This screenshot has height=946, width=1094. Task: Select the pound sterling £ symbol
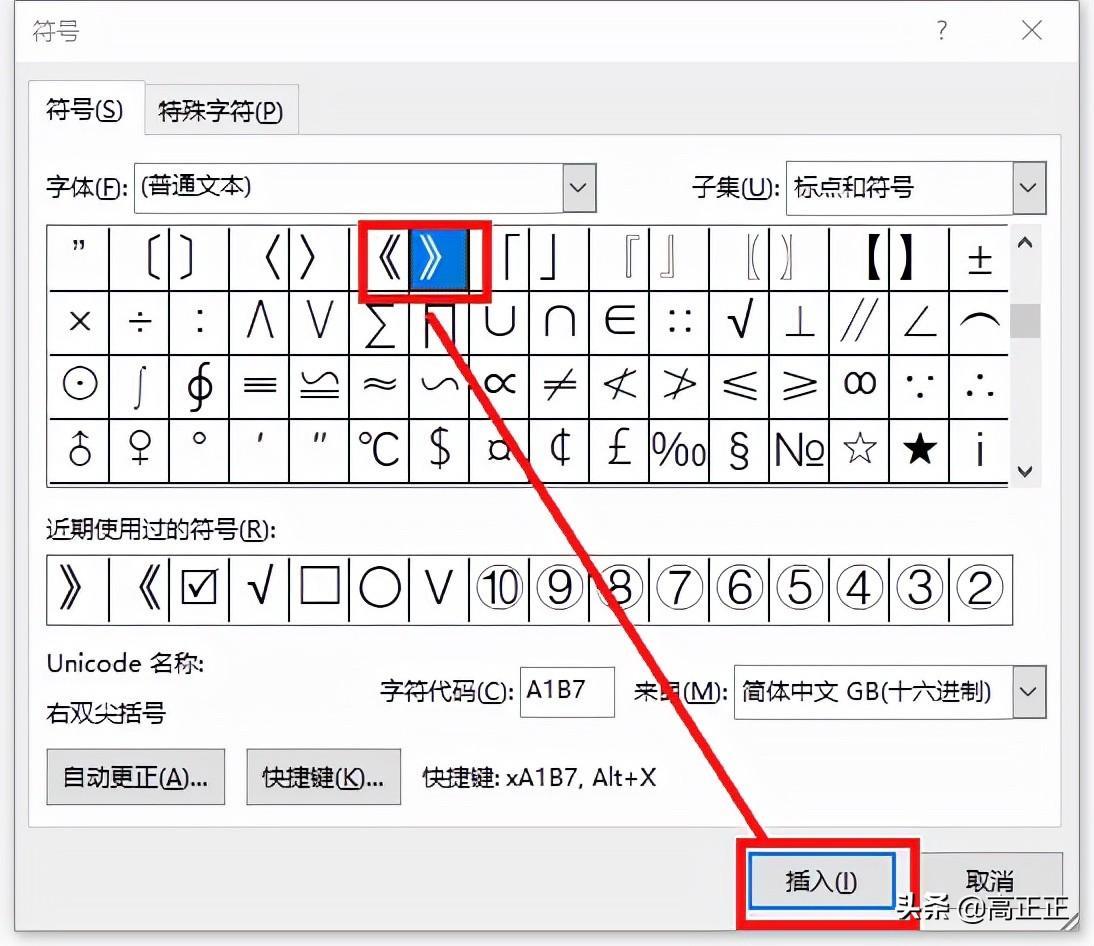(x=620, y=449)
